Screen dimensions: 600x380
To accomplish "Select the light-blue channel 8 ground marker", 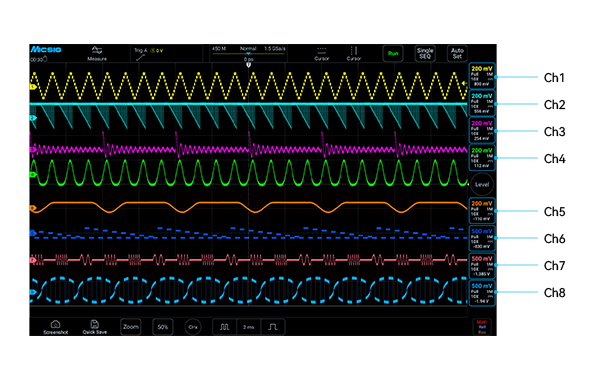I will point(33,292).
